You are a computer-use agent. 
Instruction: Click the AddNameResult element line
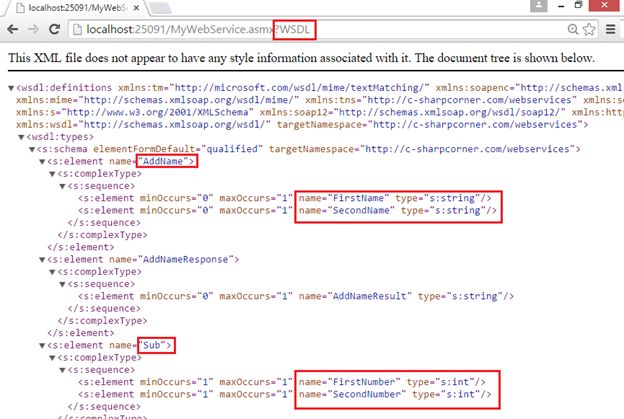pyautogui.click(x=296, y=296)
